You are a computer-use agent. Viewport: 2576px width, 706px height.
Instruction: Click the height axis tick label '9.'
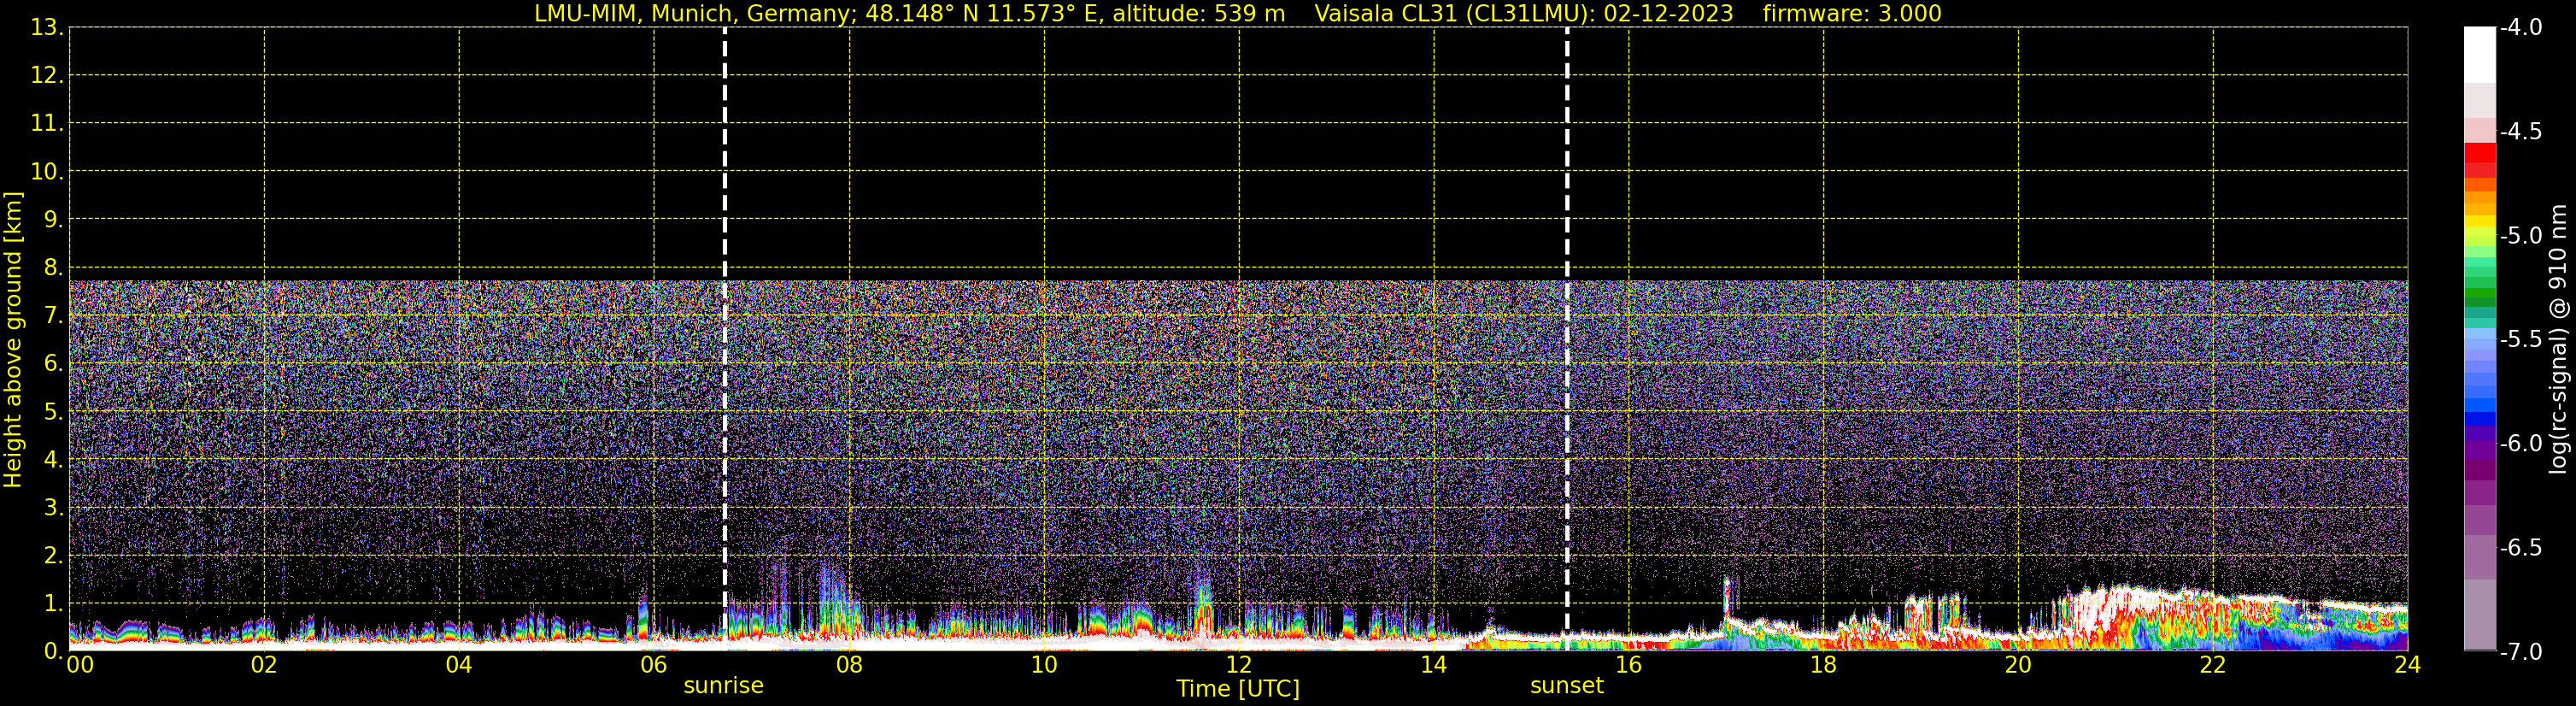coord(53,220)
